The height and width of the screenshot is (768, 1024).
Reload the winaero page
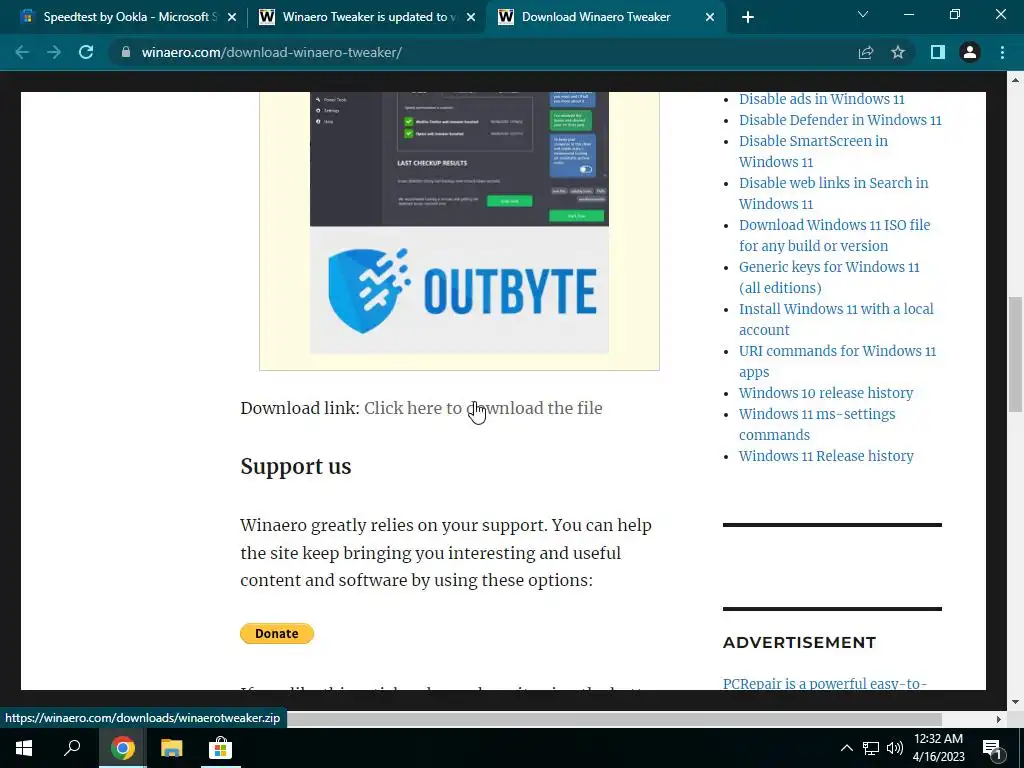[86, 52]
